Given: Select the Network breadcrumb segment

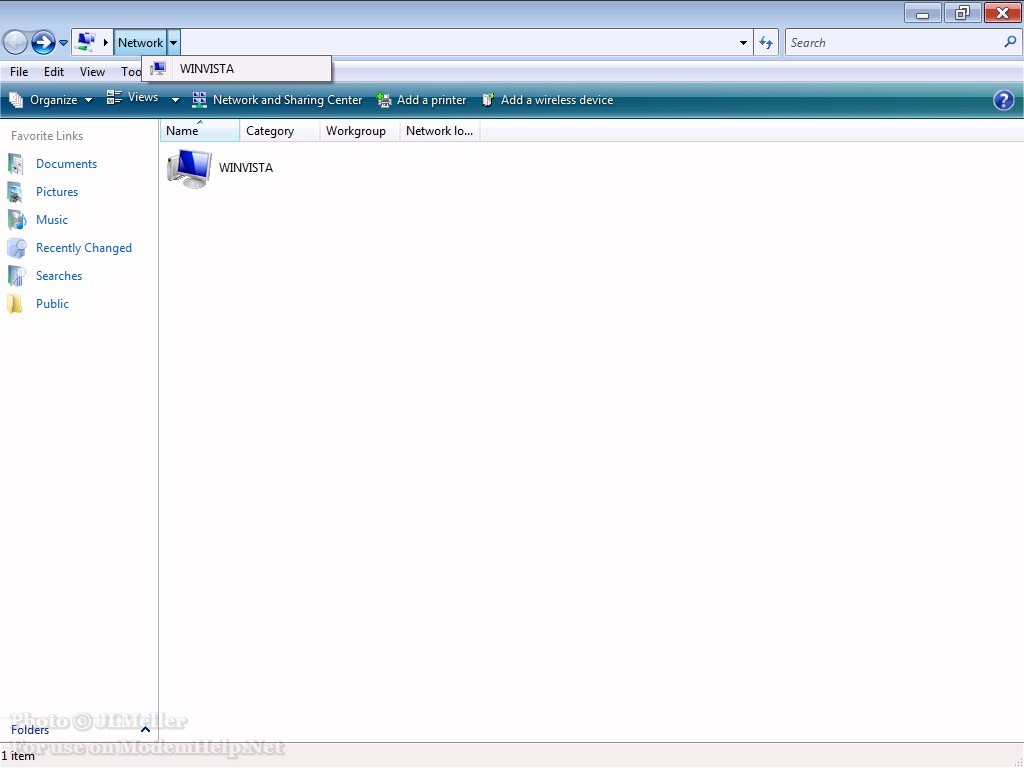Looking at the screenshot, I should click(x=140, y=42).
